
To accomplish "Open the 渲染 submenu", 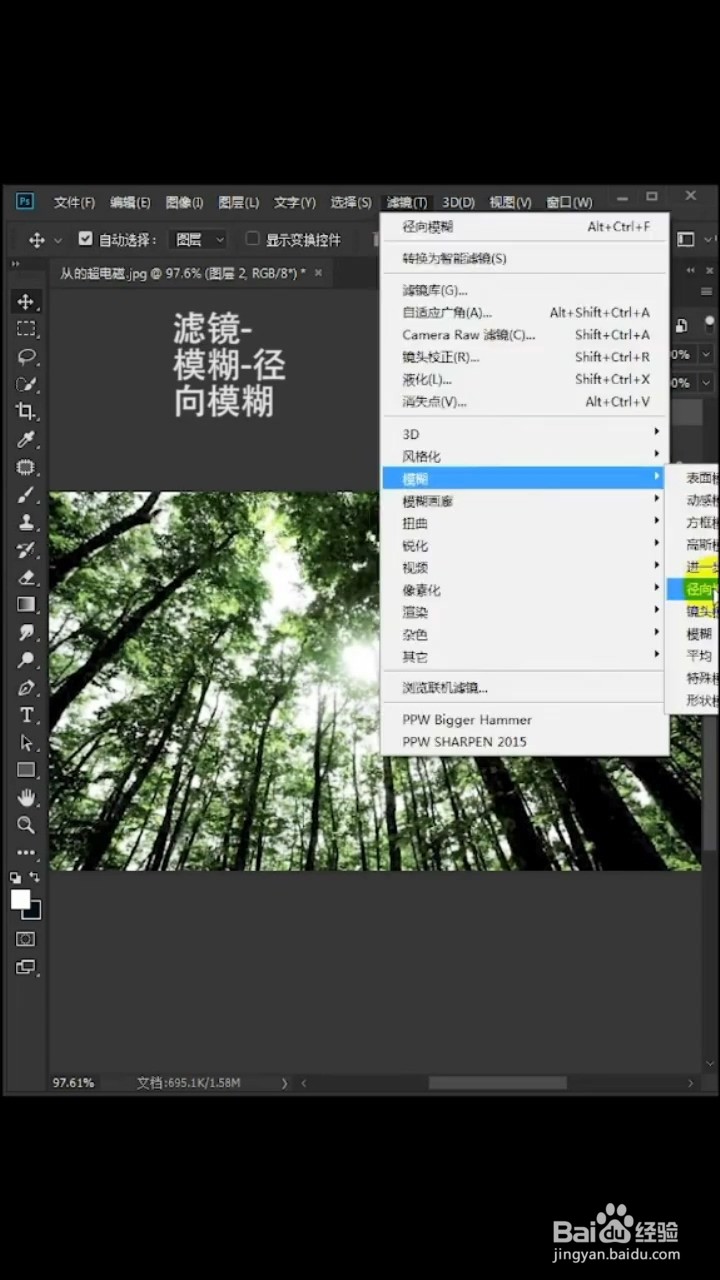I will [x=525, y=612].
